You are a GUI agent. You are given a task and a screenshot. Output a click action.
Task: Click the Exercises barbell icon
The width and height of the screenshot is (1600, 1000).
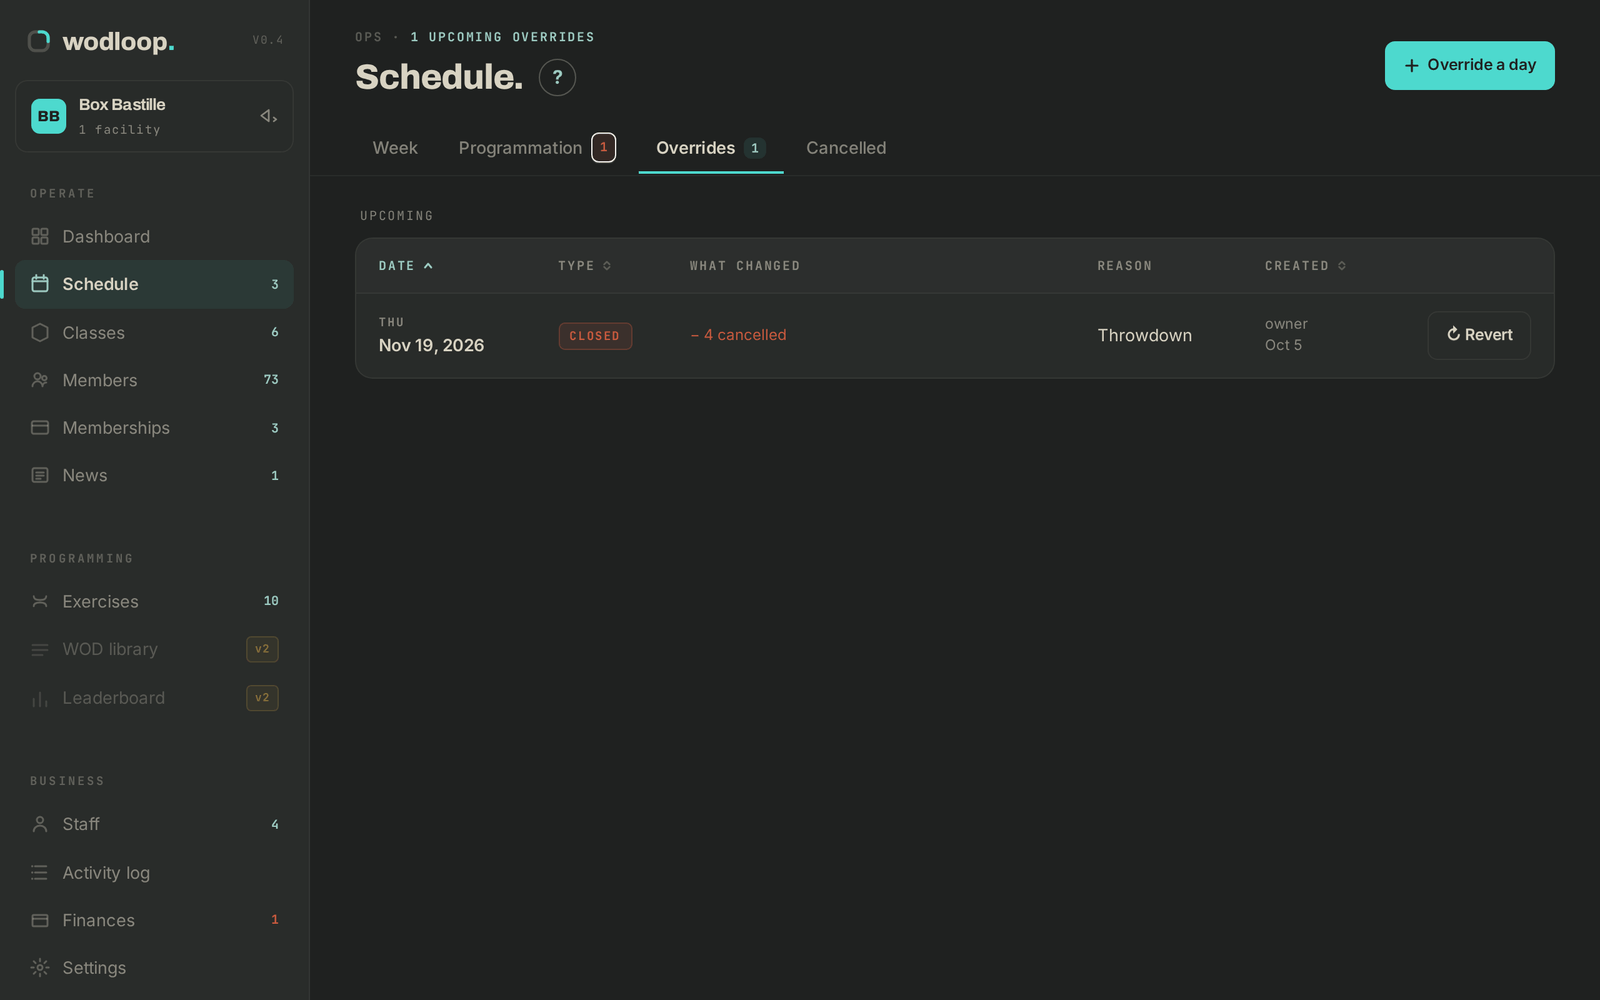(x=40, y=601)
